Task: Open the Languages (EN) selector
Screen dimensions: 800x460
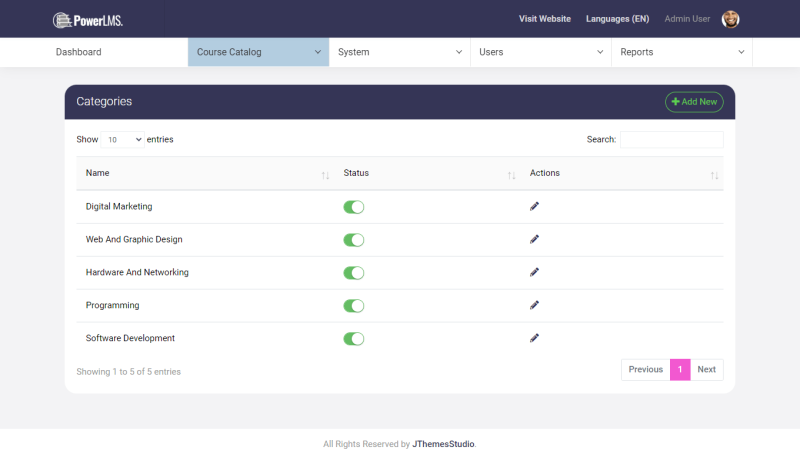Action: [617, 19]
